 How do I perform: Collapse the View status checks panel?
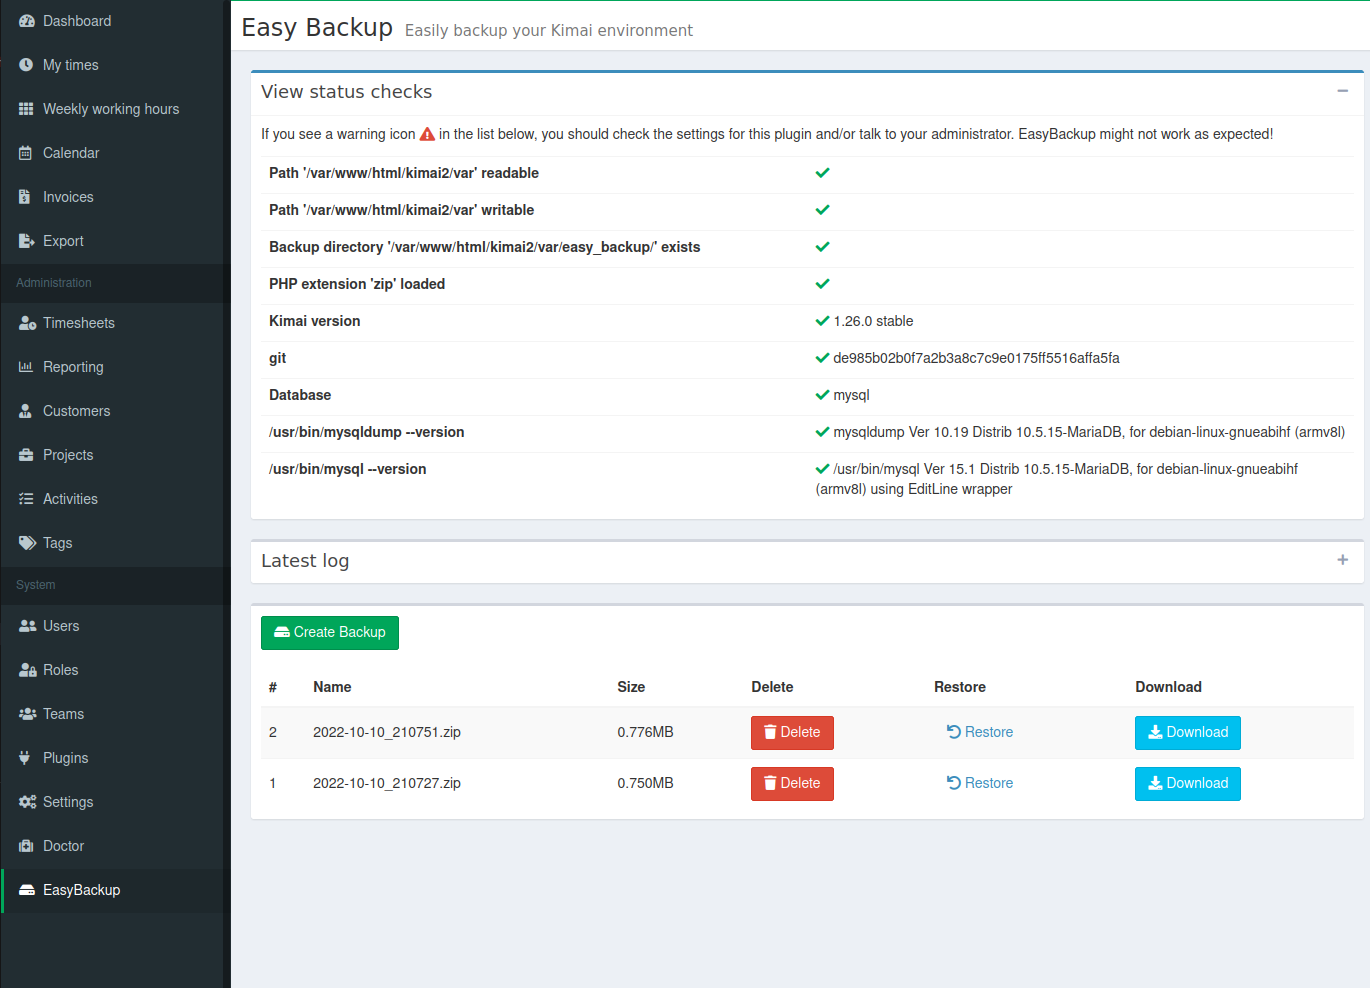coord(1342,91)
